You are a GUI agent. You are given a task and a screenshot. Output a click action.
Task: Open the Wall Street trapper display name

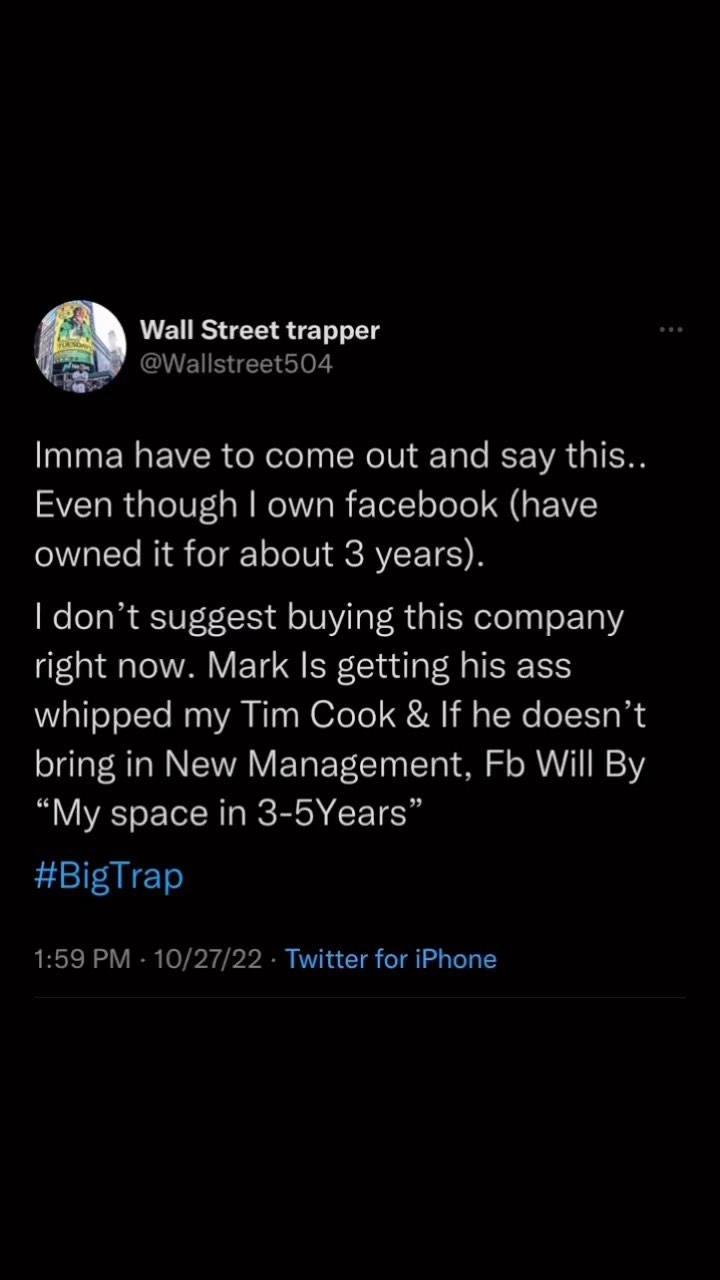260,330
